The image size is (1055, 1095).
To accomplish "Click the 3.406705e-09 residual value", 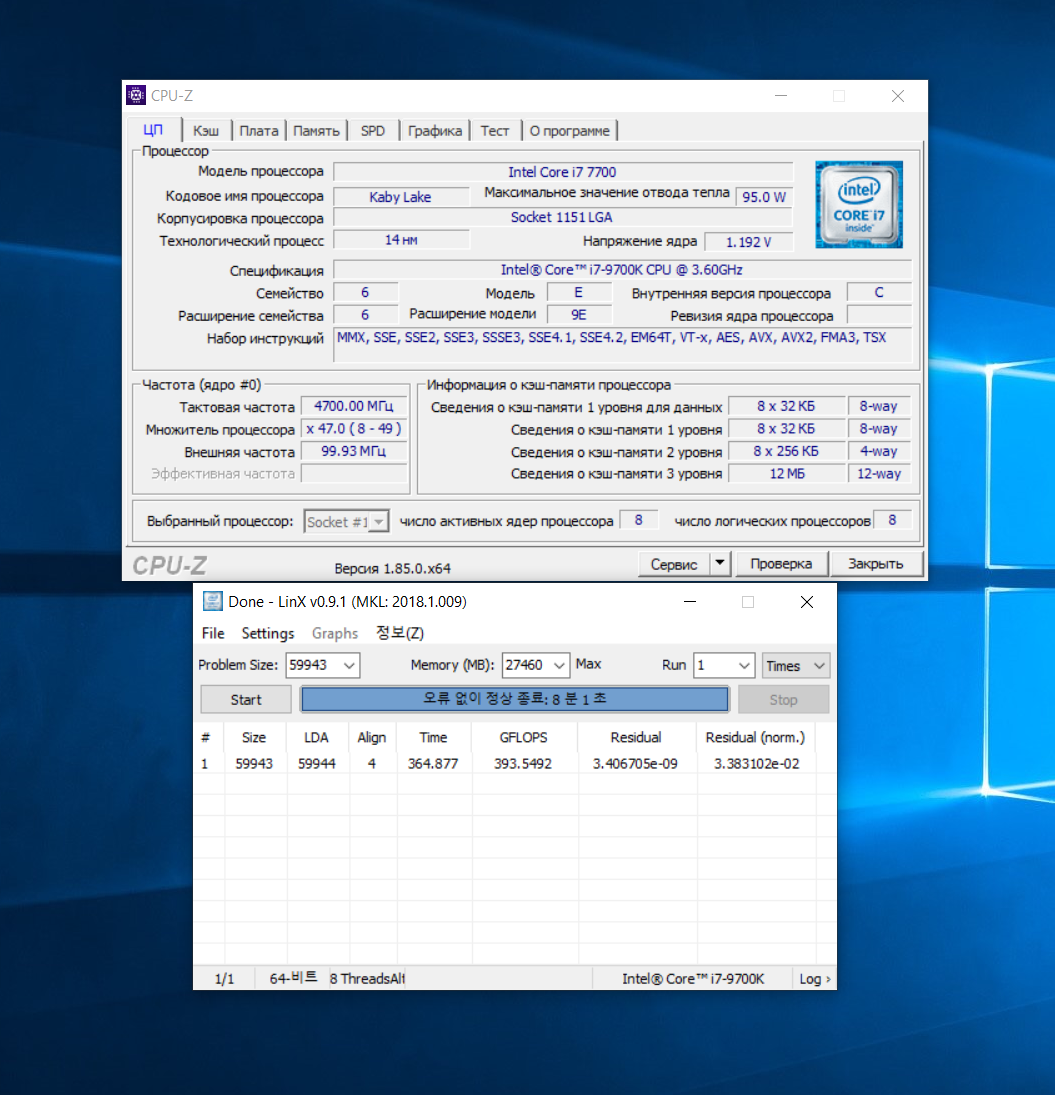I will (635, 764).
